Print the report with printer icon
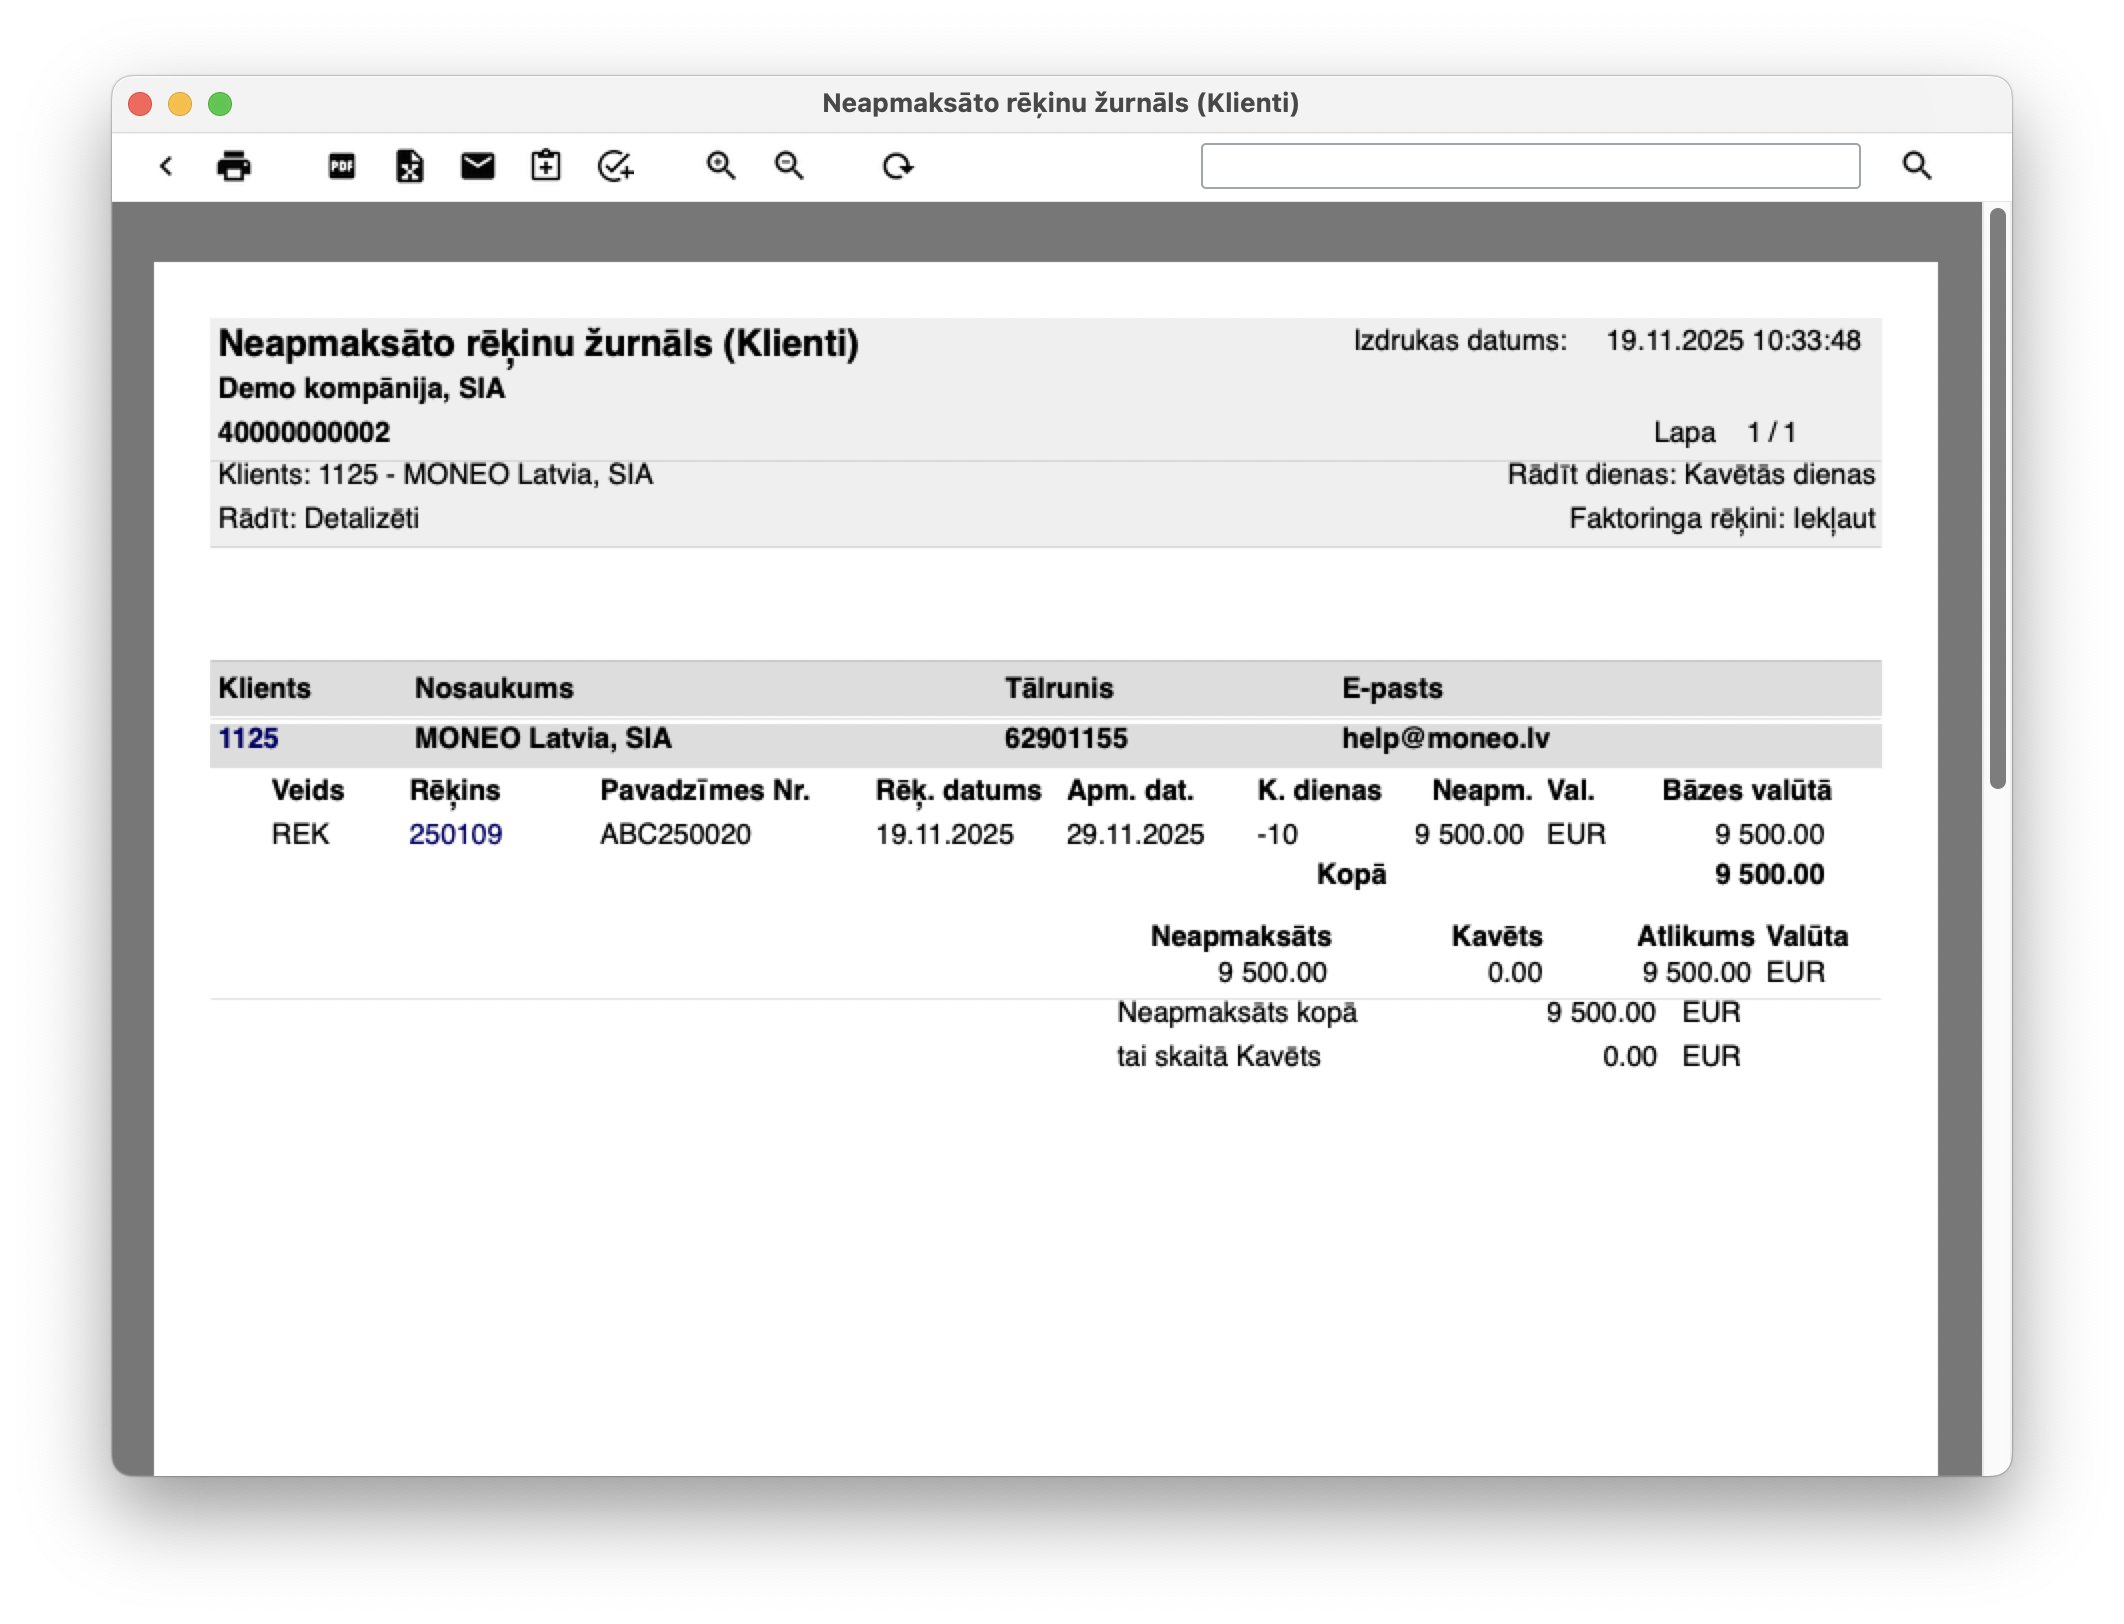Screen dimensions: 2124x1624 pos(234,166)
